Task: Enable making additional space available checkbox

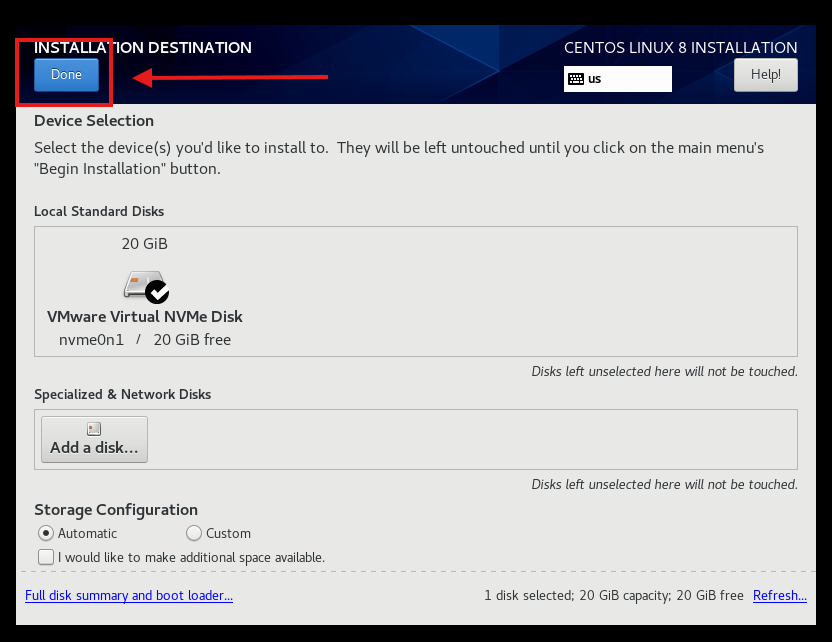Action: pyautogui.click(x=46, y=557)
